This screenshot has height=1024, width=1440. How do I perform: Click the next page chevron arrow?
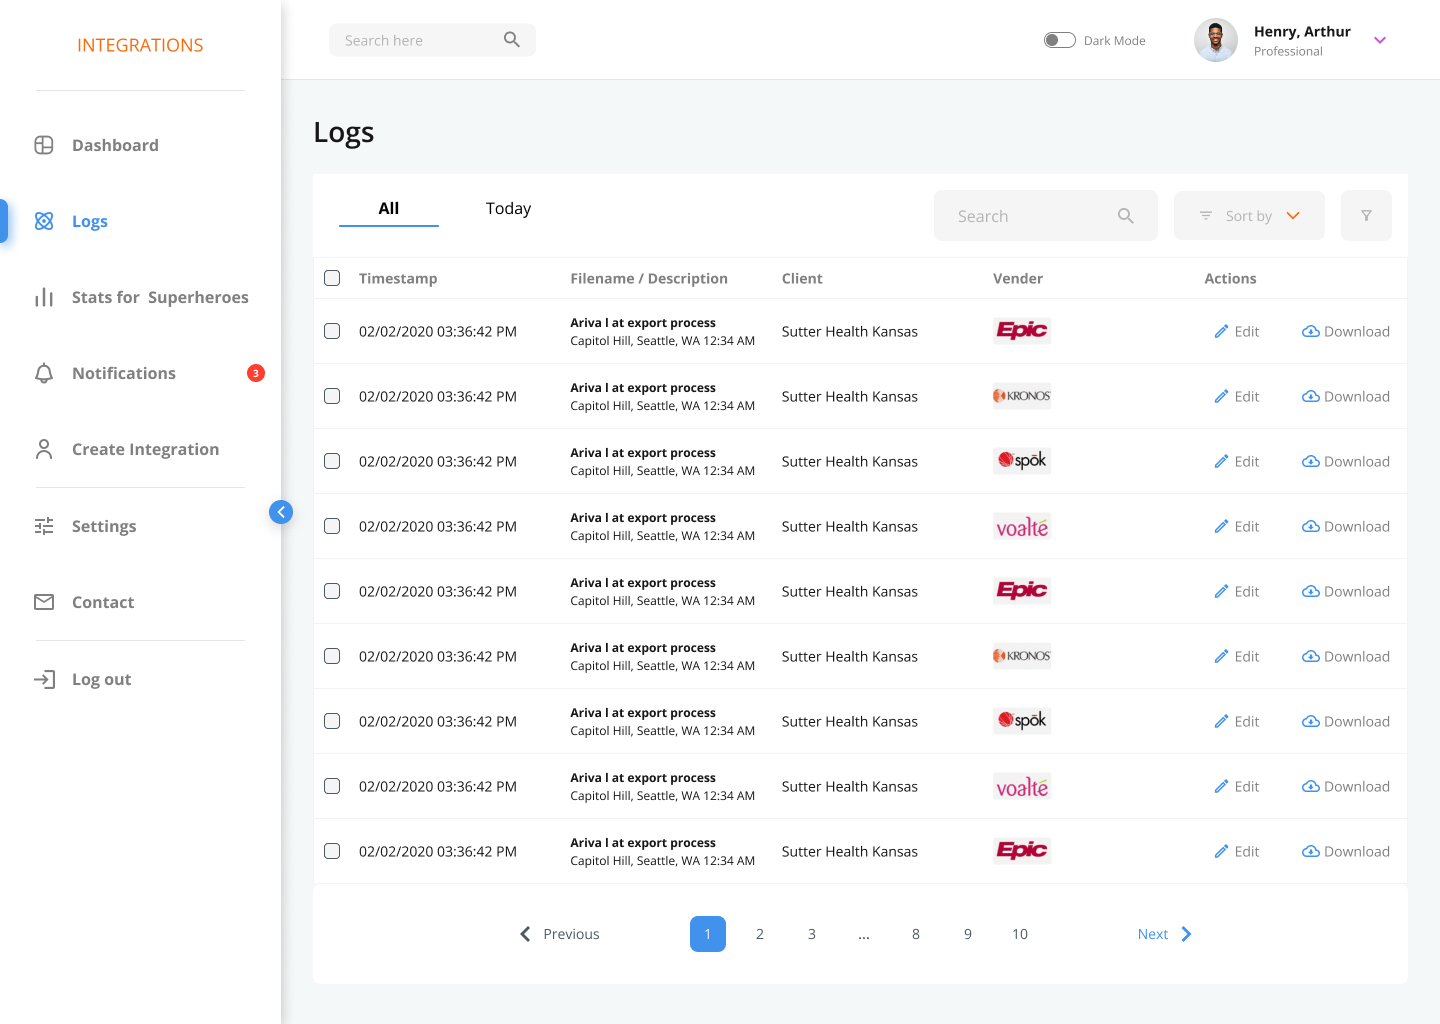pyautogui.click(x=1187, y=934)
